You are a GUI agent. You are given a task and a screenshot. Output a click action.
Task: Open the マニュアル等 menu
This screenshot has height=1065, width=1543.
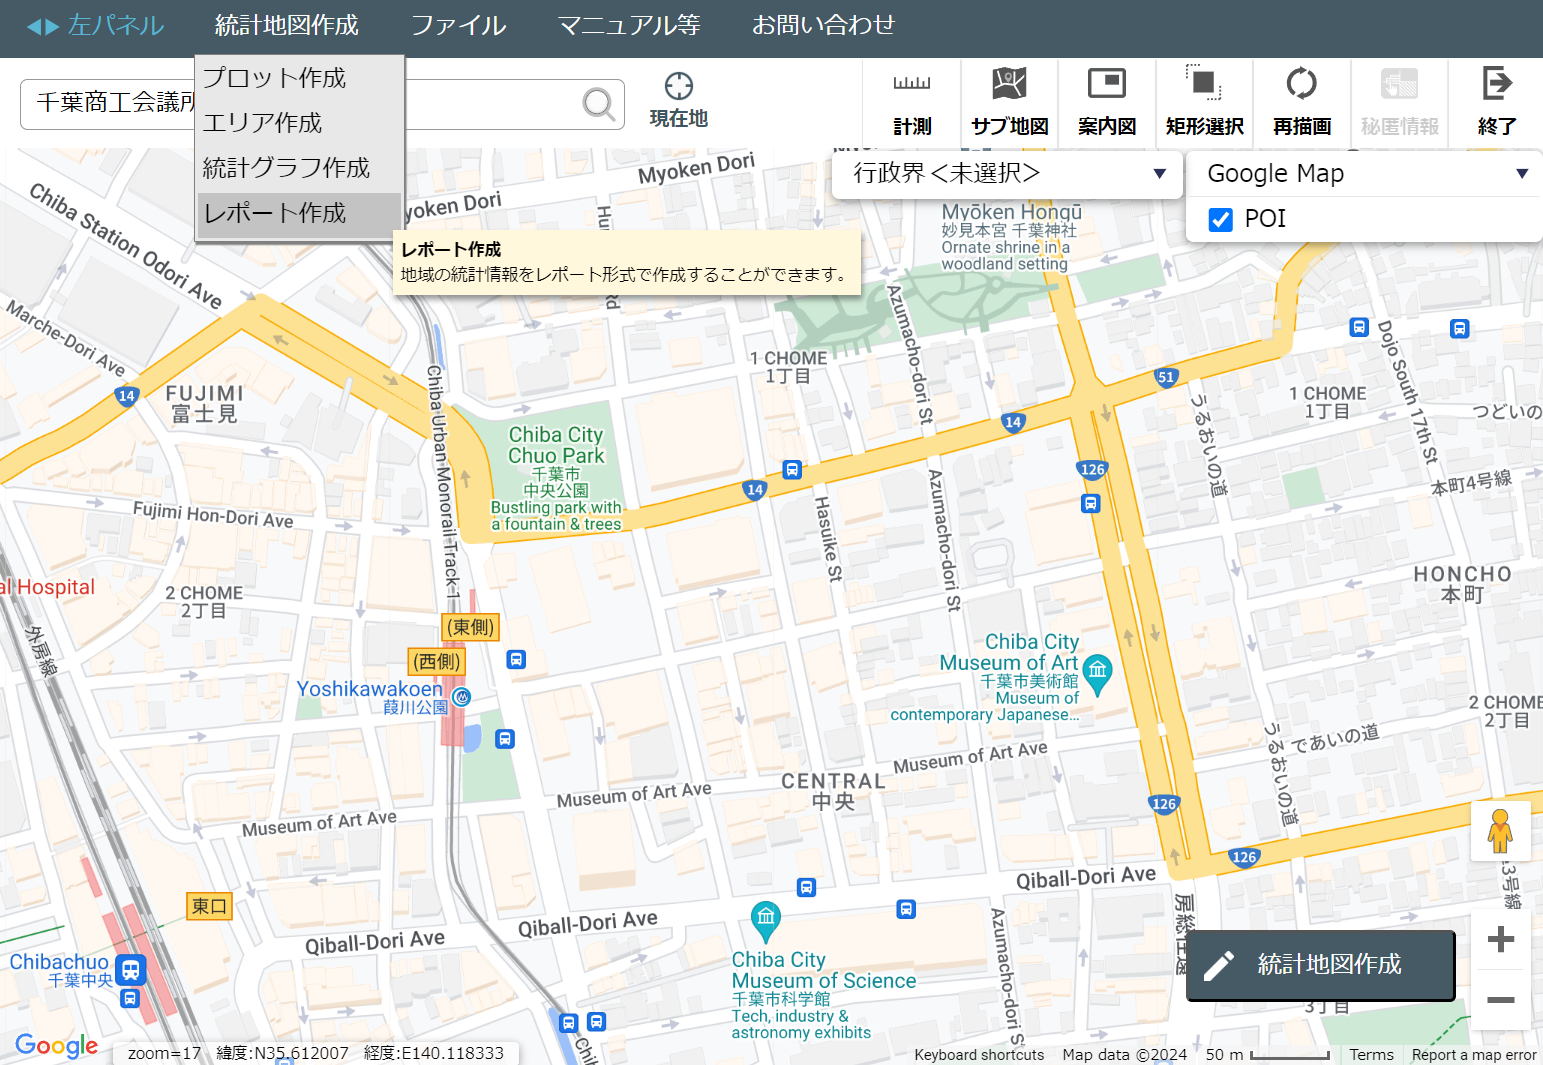point(629,26)
